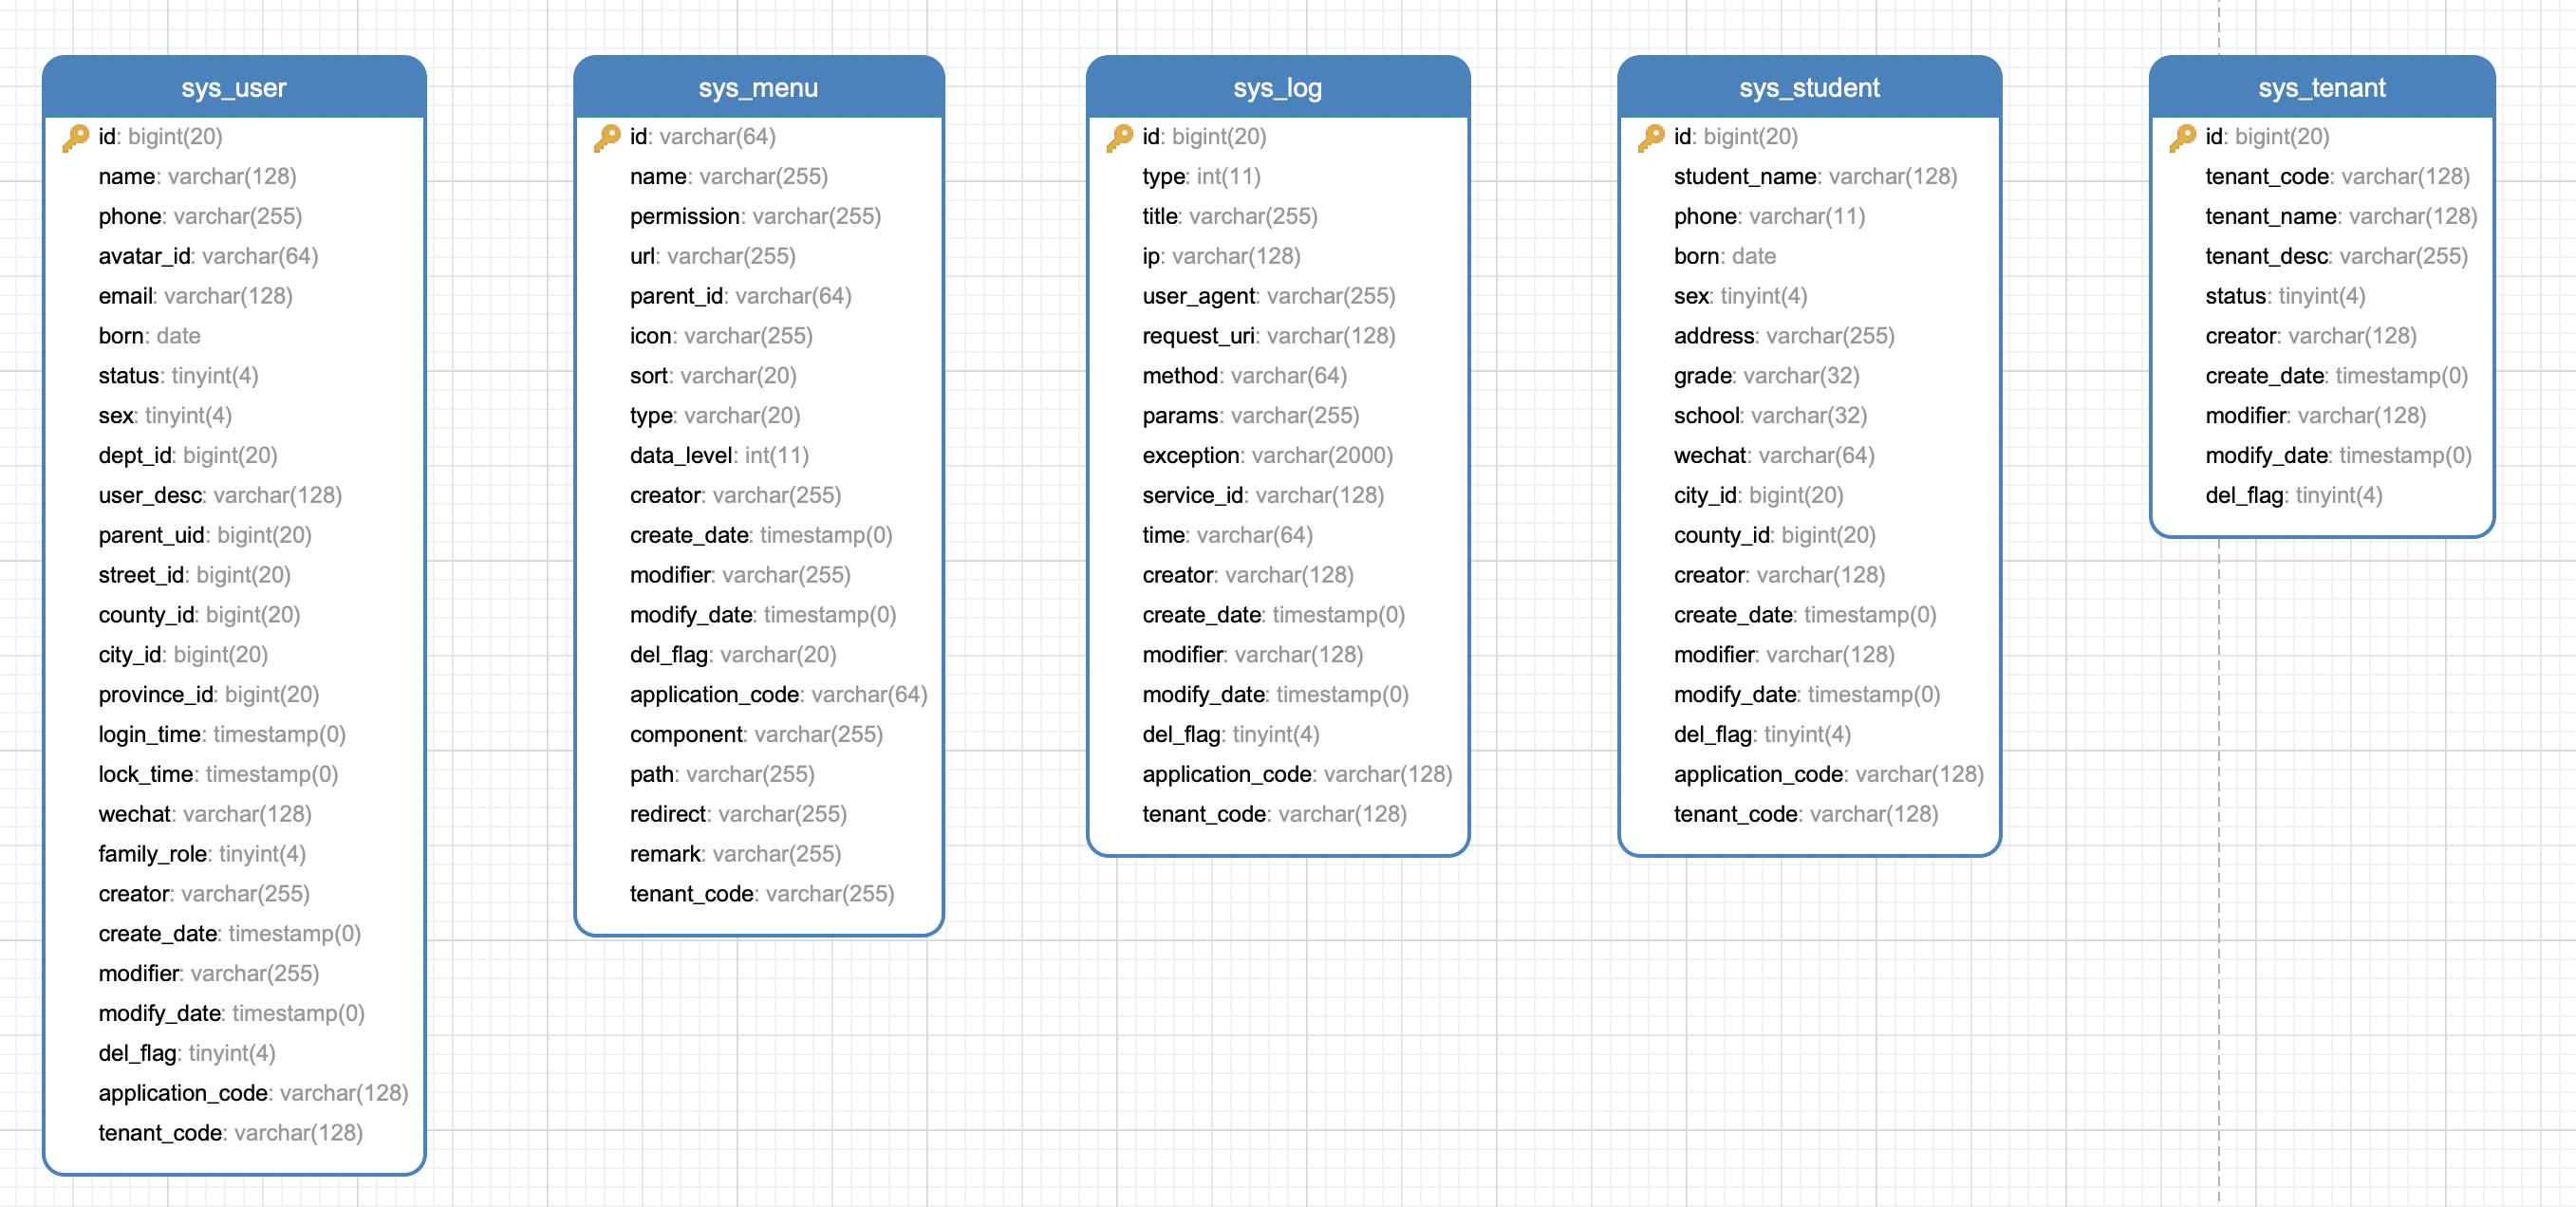
Task: Select student_name: varchar(128) row
Action: (1815, 176)
